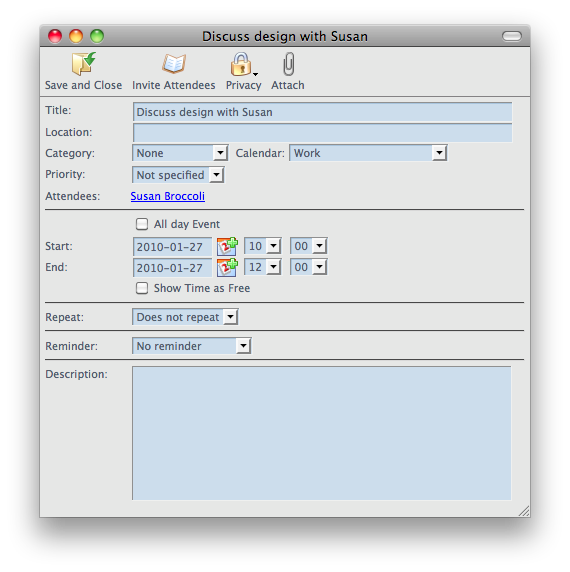Viewport: 570px width, 572px height.
Task: Open the Reminder dropdown No reminder
Action: (191, 346)
